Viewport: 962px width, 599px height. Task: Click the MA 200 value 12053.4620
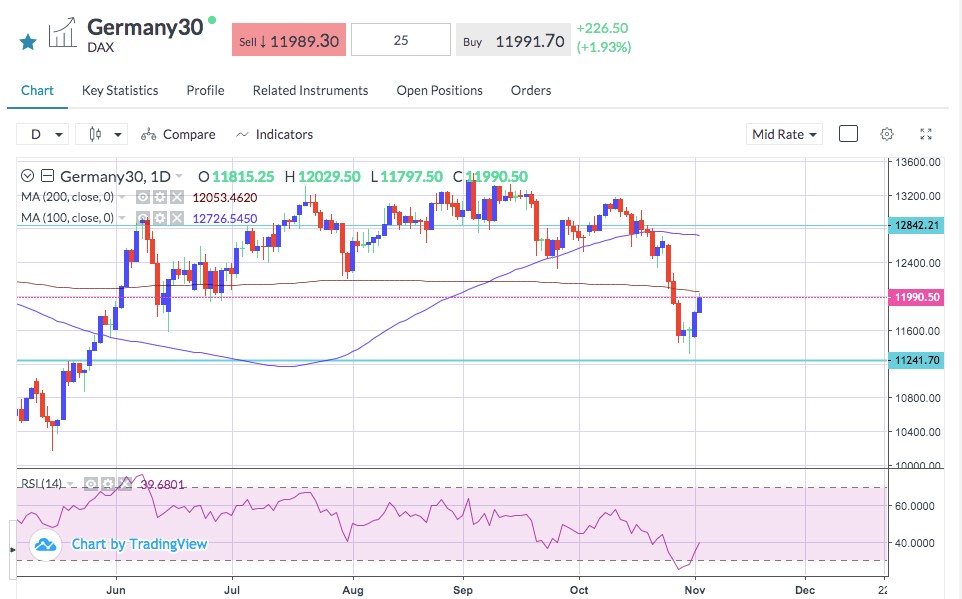coord(225,198)
